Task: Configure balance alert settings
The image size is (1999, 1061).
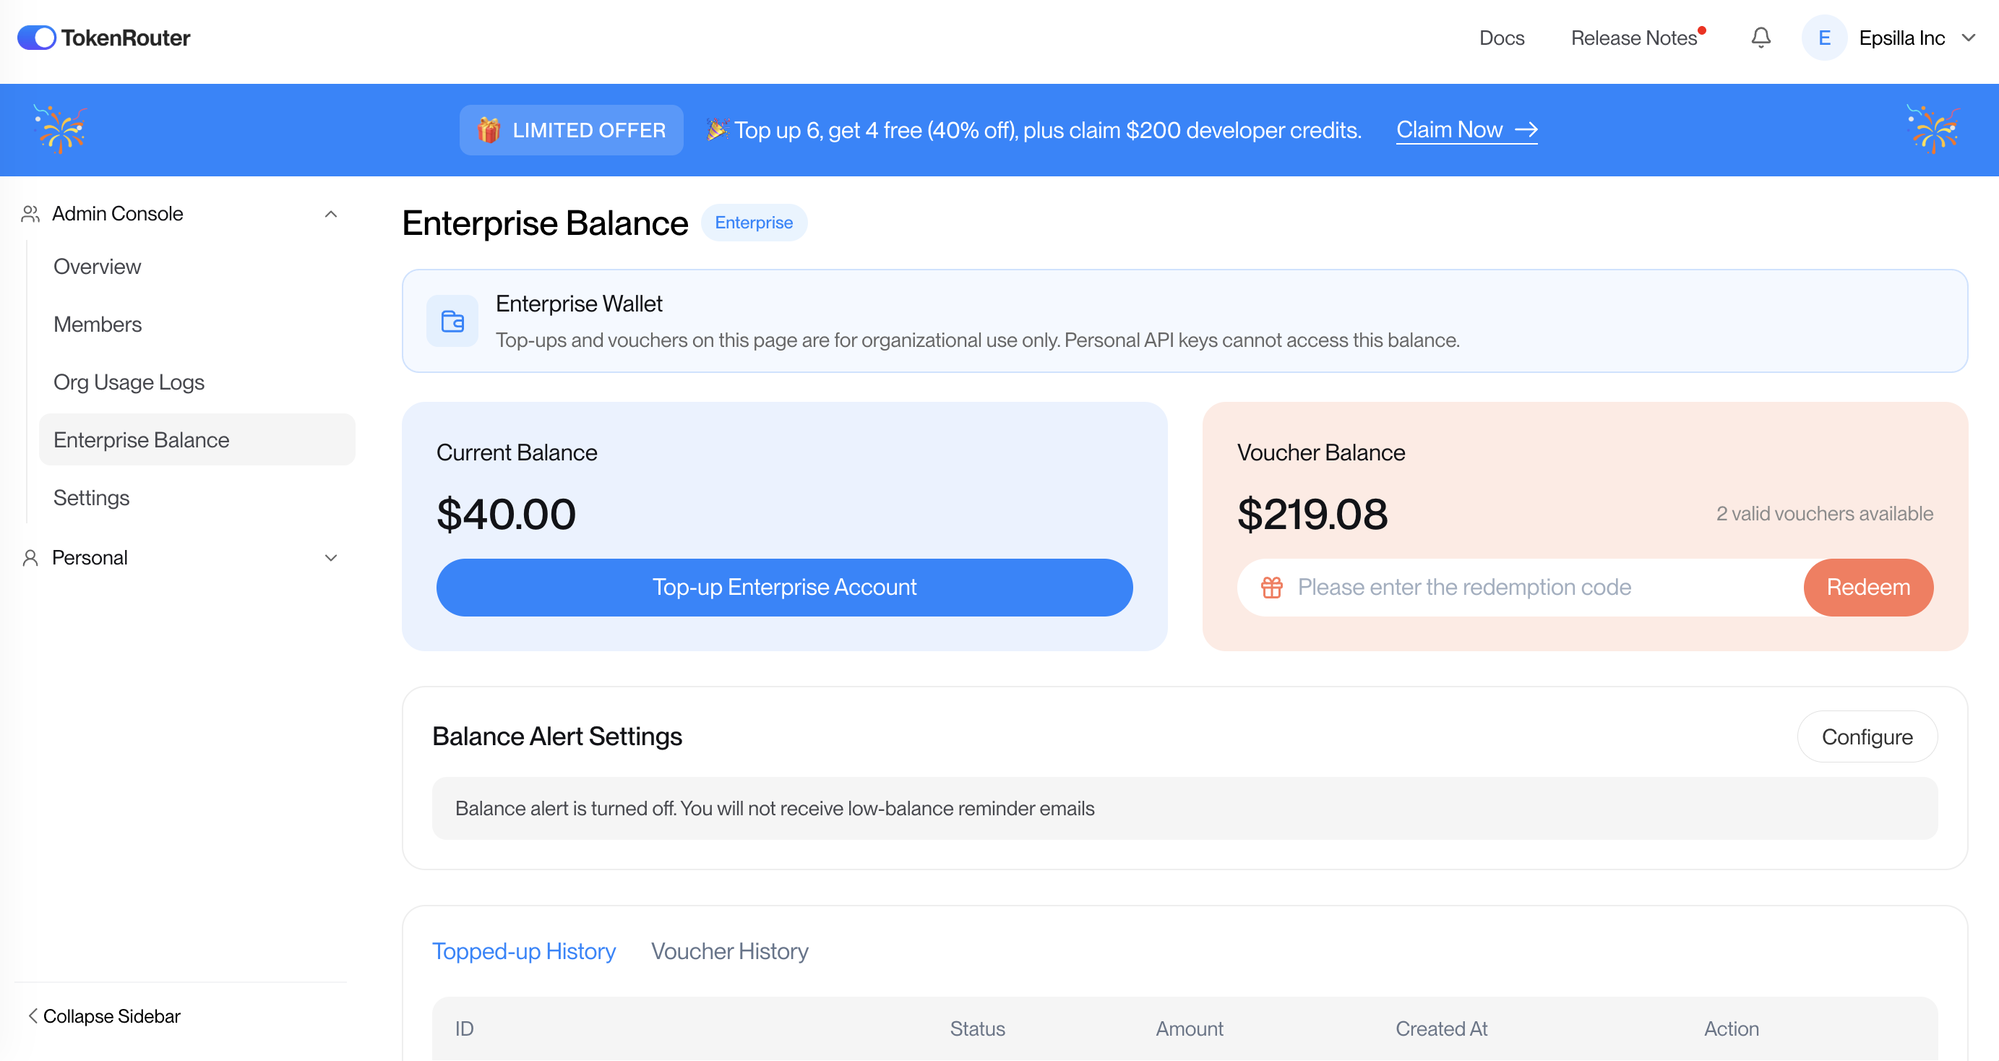Action: click(x=1867, y=737)
